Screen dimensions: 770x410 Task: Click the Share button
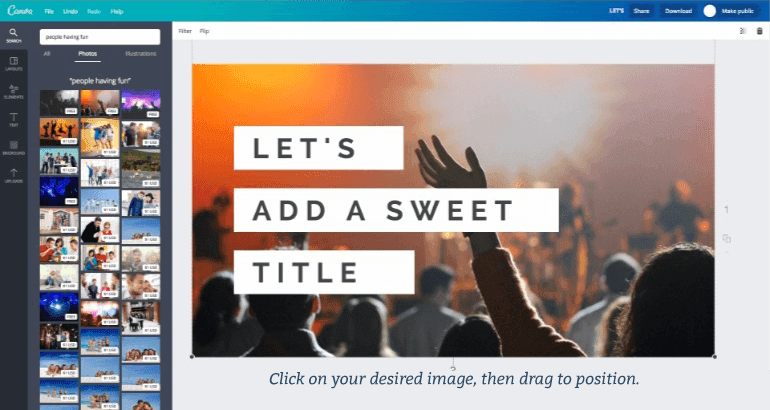pyautogui.click(x=641, y=11)
